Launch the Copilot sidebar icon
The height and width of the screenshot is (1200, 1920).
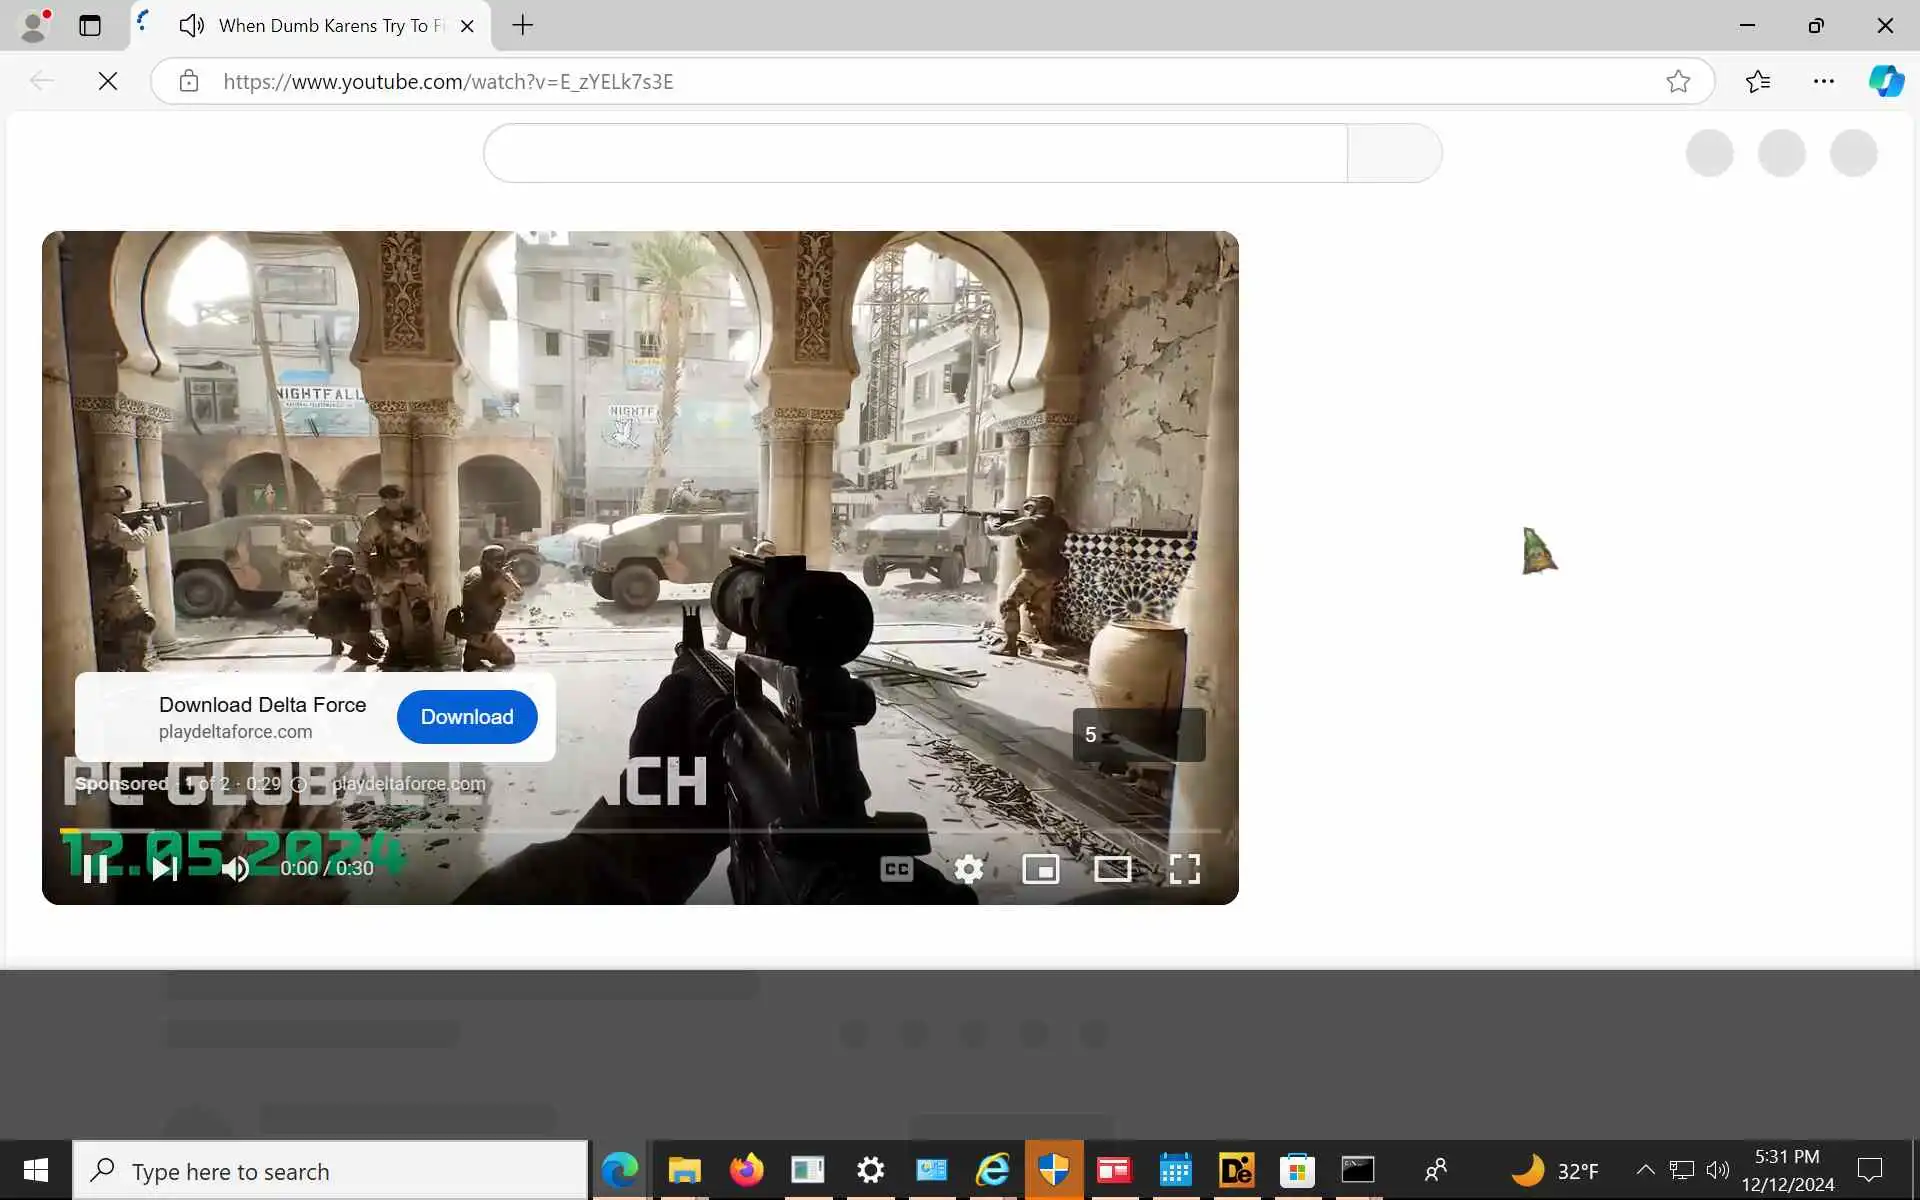coord(1886,81)
